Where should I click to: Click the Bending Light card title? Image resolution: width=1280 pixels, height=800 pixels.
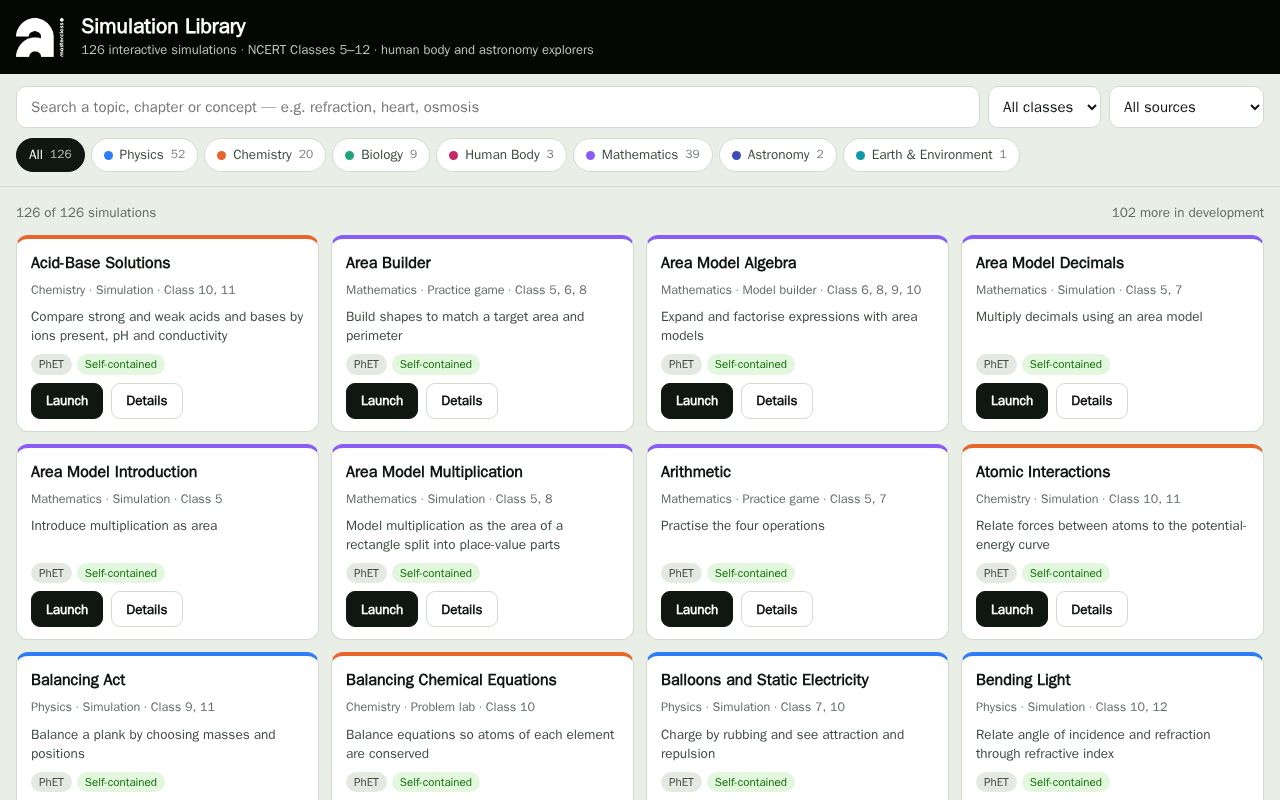pos(1023,680)
